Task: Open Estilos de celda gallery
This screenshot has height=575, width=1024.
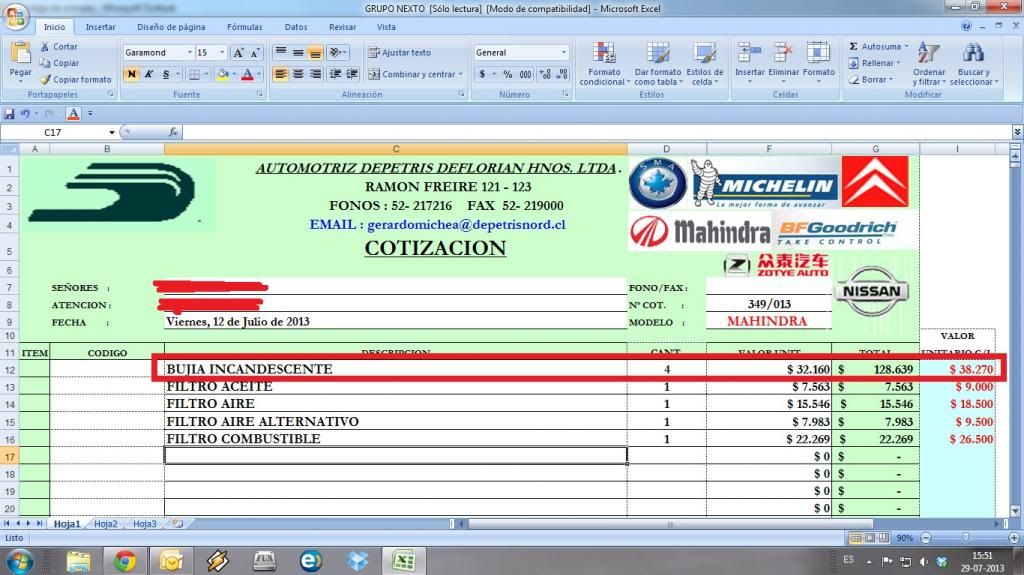Action: 704,63
